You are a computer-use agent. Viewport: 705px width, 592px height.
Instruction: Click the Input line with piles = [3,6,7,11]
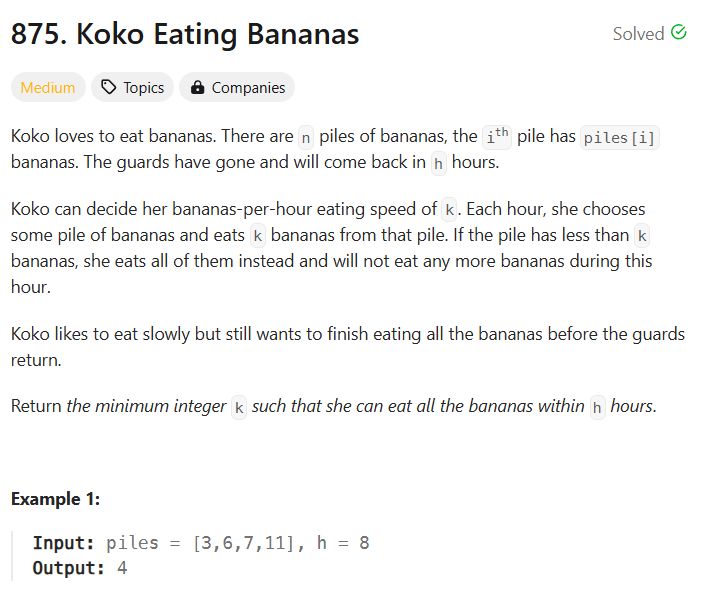[201, 543]
